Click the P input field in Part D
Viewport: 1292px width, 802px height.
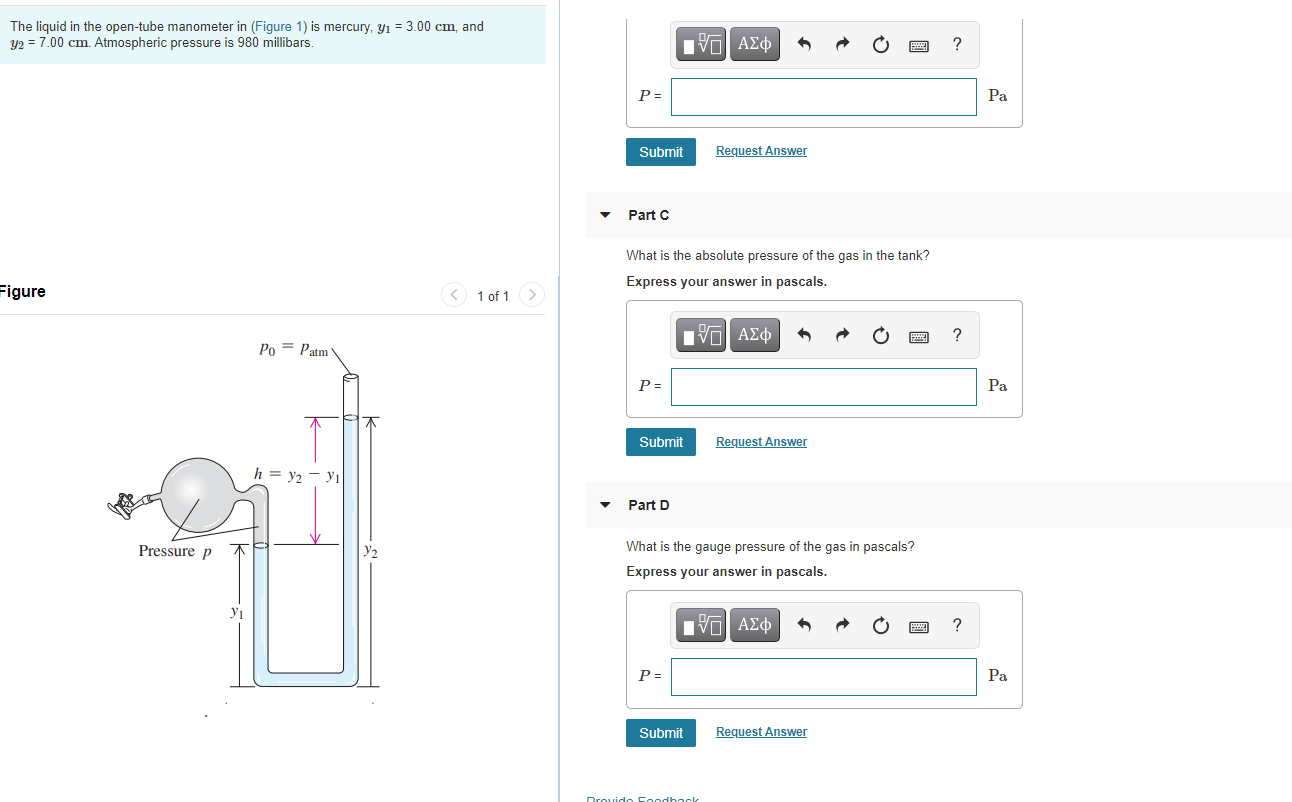[x=823, y=676]
